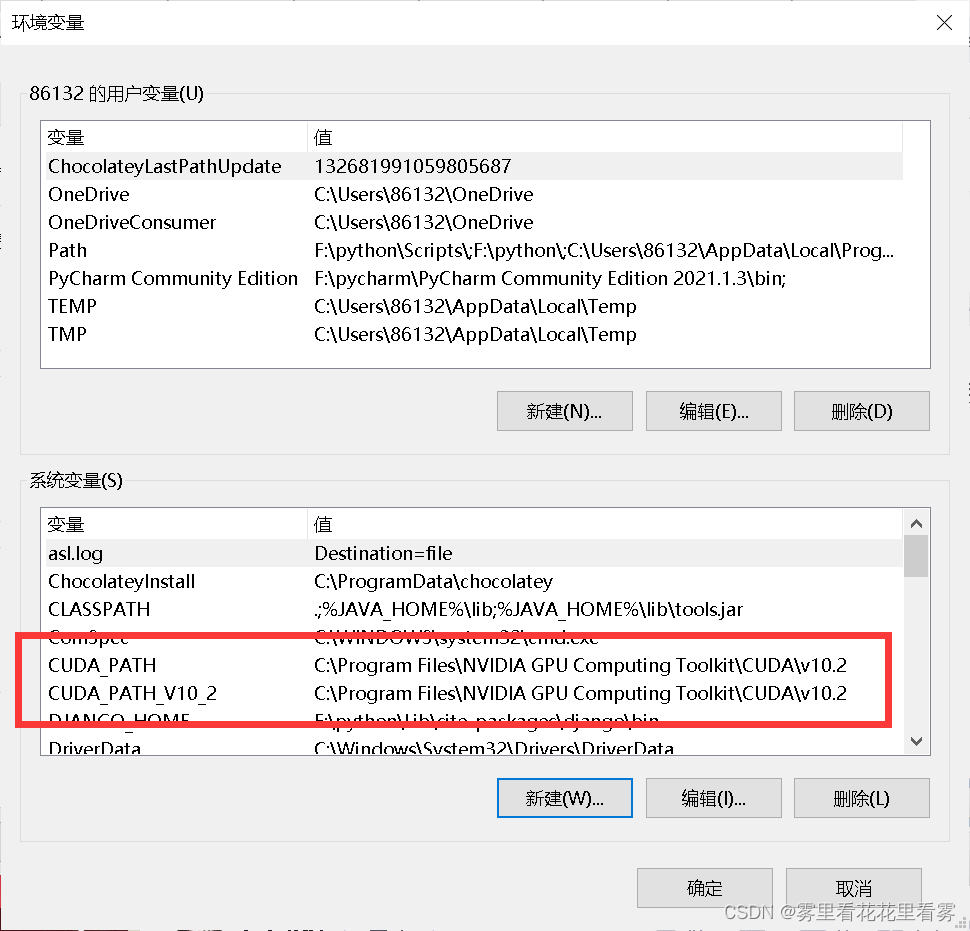Select the DriverData system variable
Screen dimensions: 970x931
[474, 747]
